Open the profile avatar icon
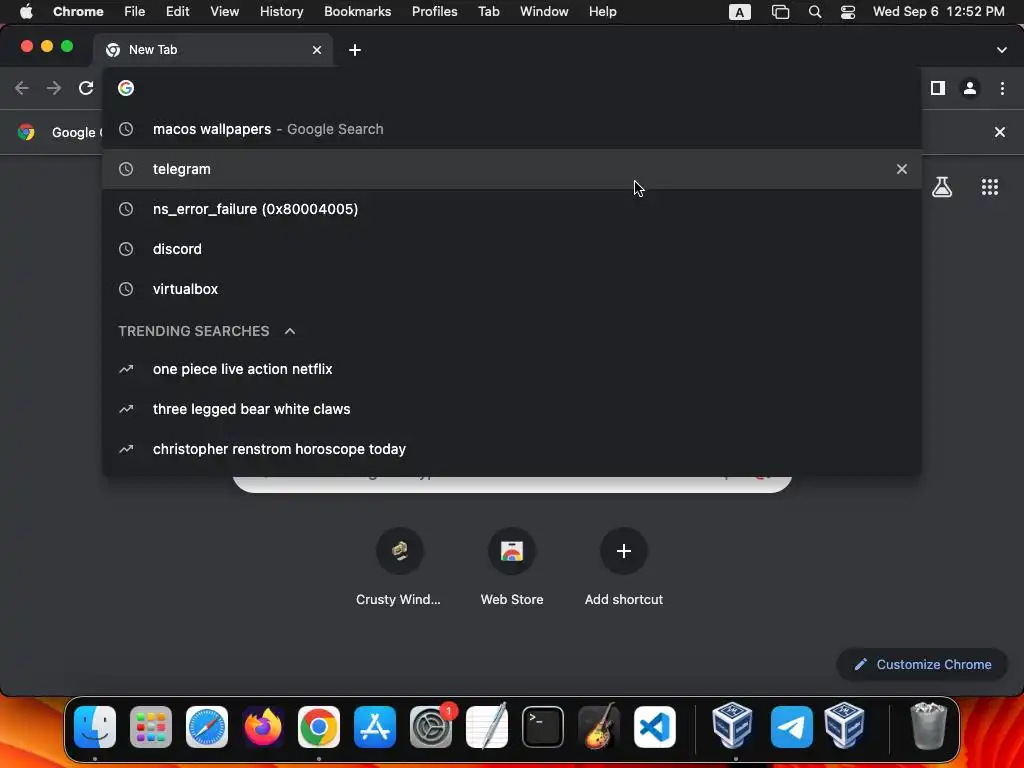Screen dimensions: 1024x768 pos(970,88)
